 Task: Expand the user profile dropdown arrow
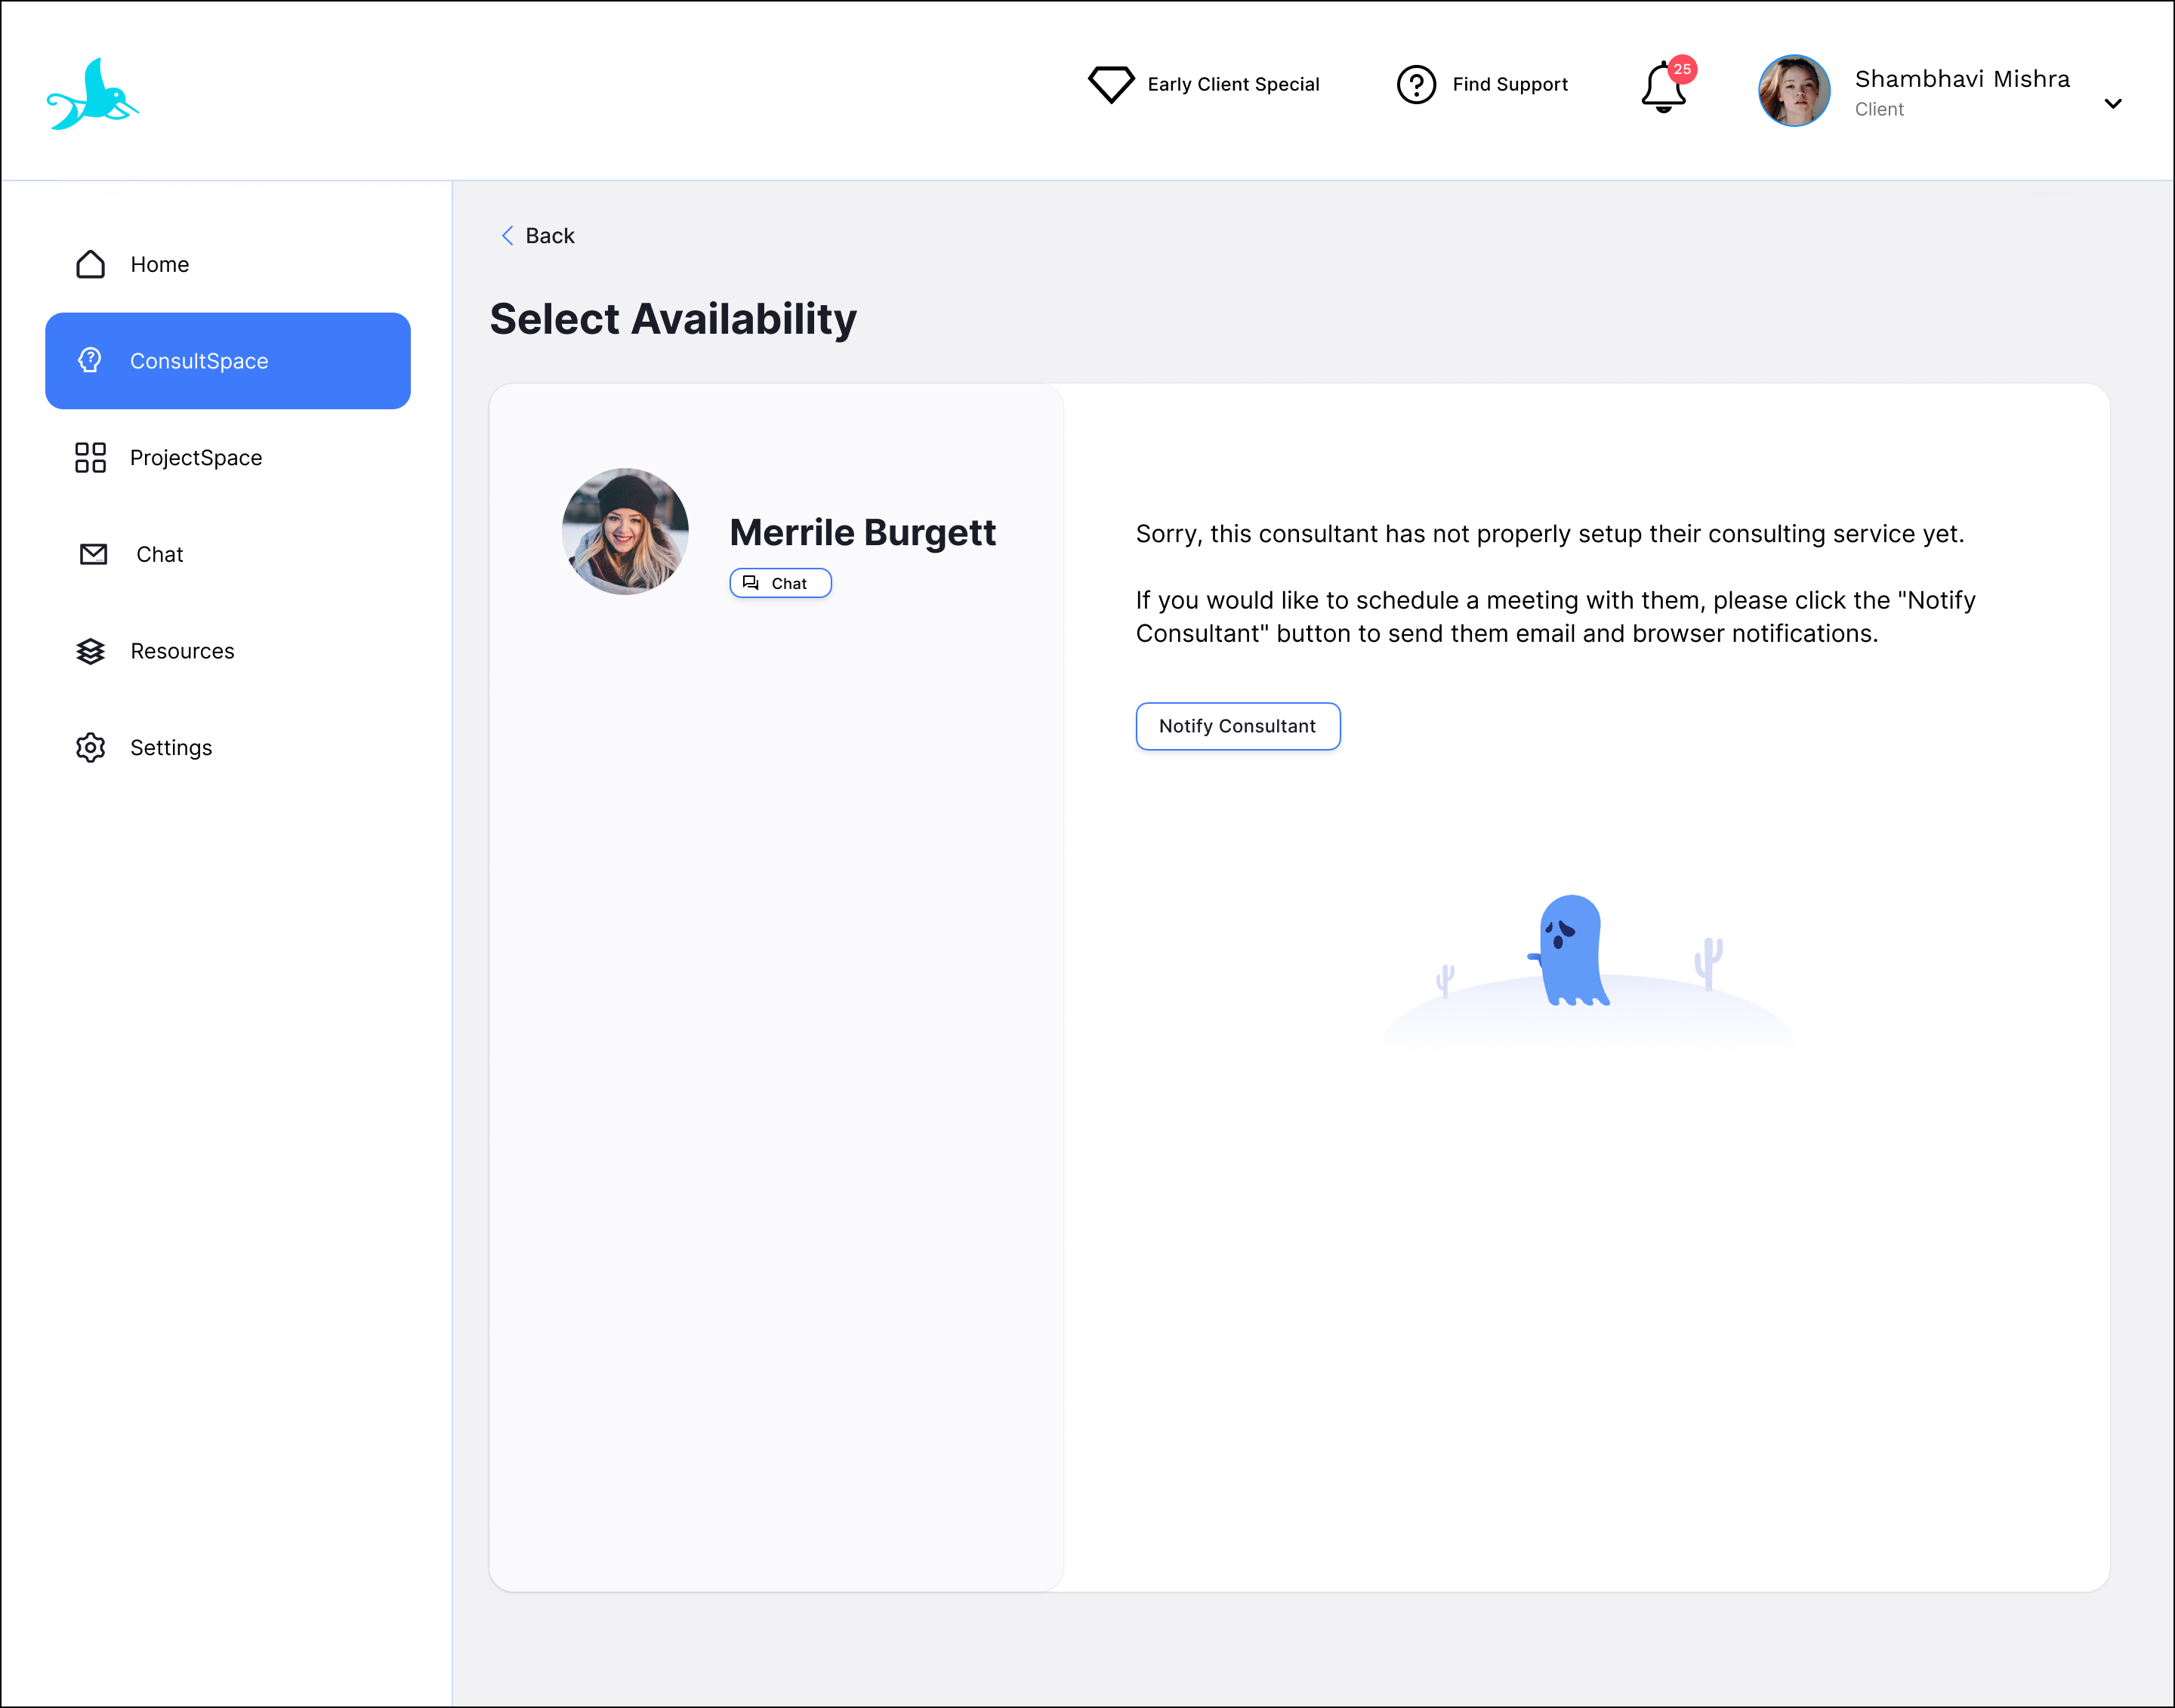tap(2112, 104)
